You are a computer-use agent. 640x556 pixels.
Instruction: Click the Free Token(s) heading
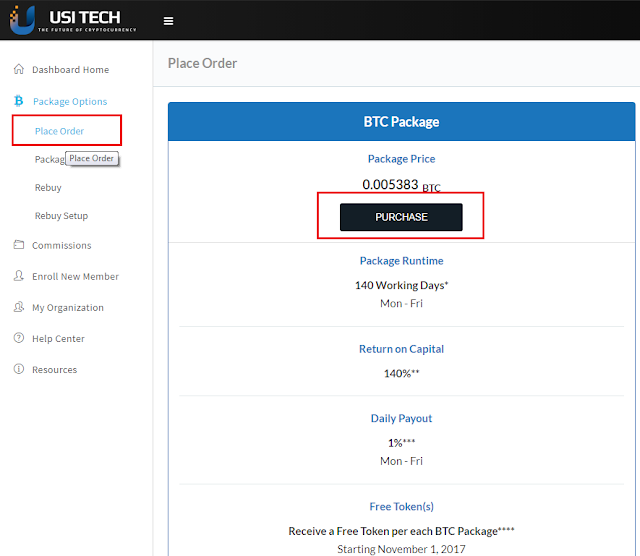402,507
